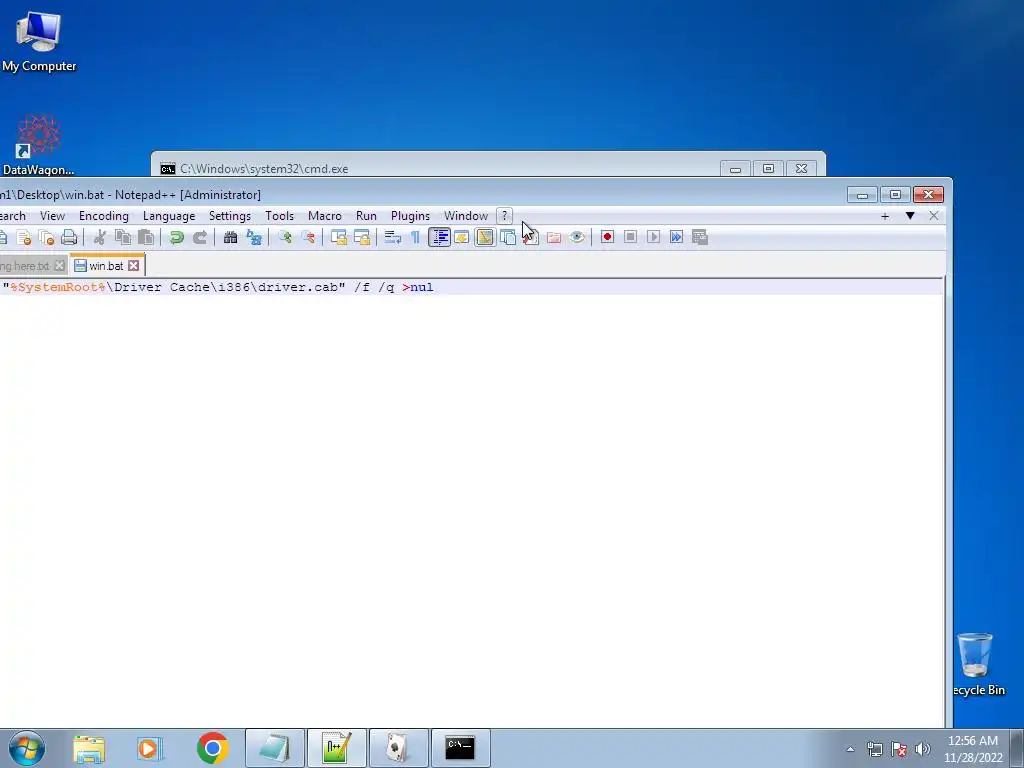Select the Recycle Bin desktop icon
This screenshot has height=768, width=1024.
click(x=977, y=664)
